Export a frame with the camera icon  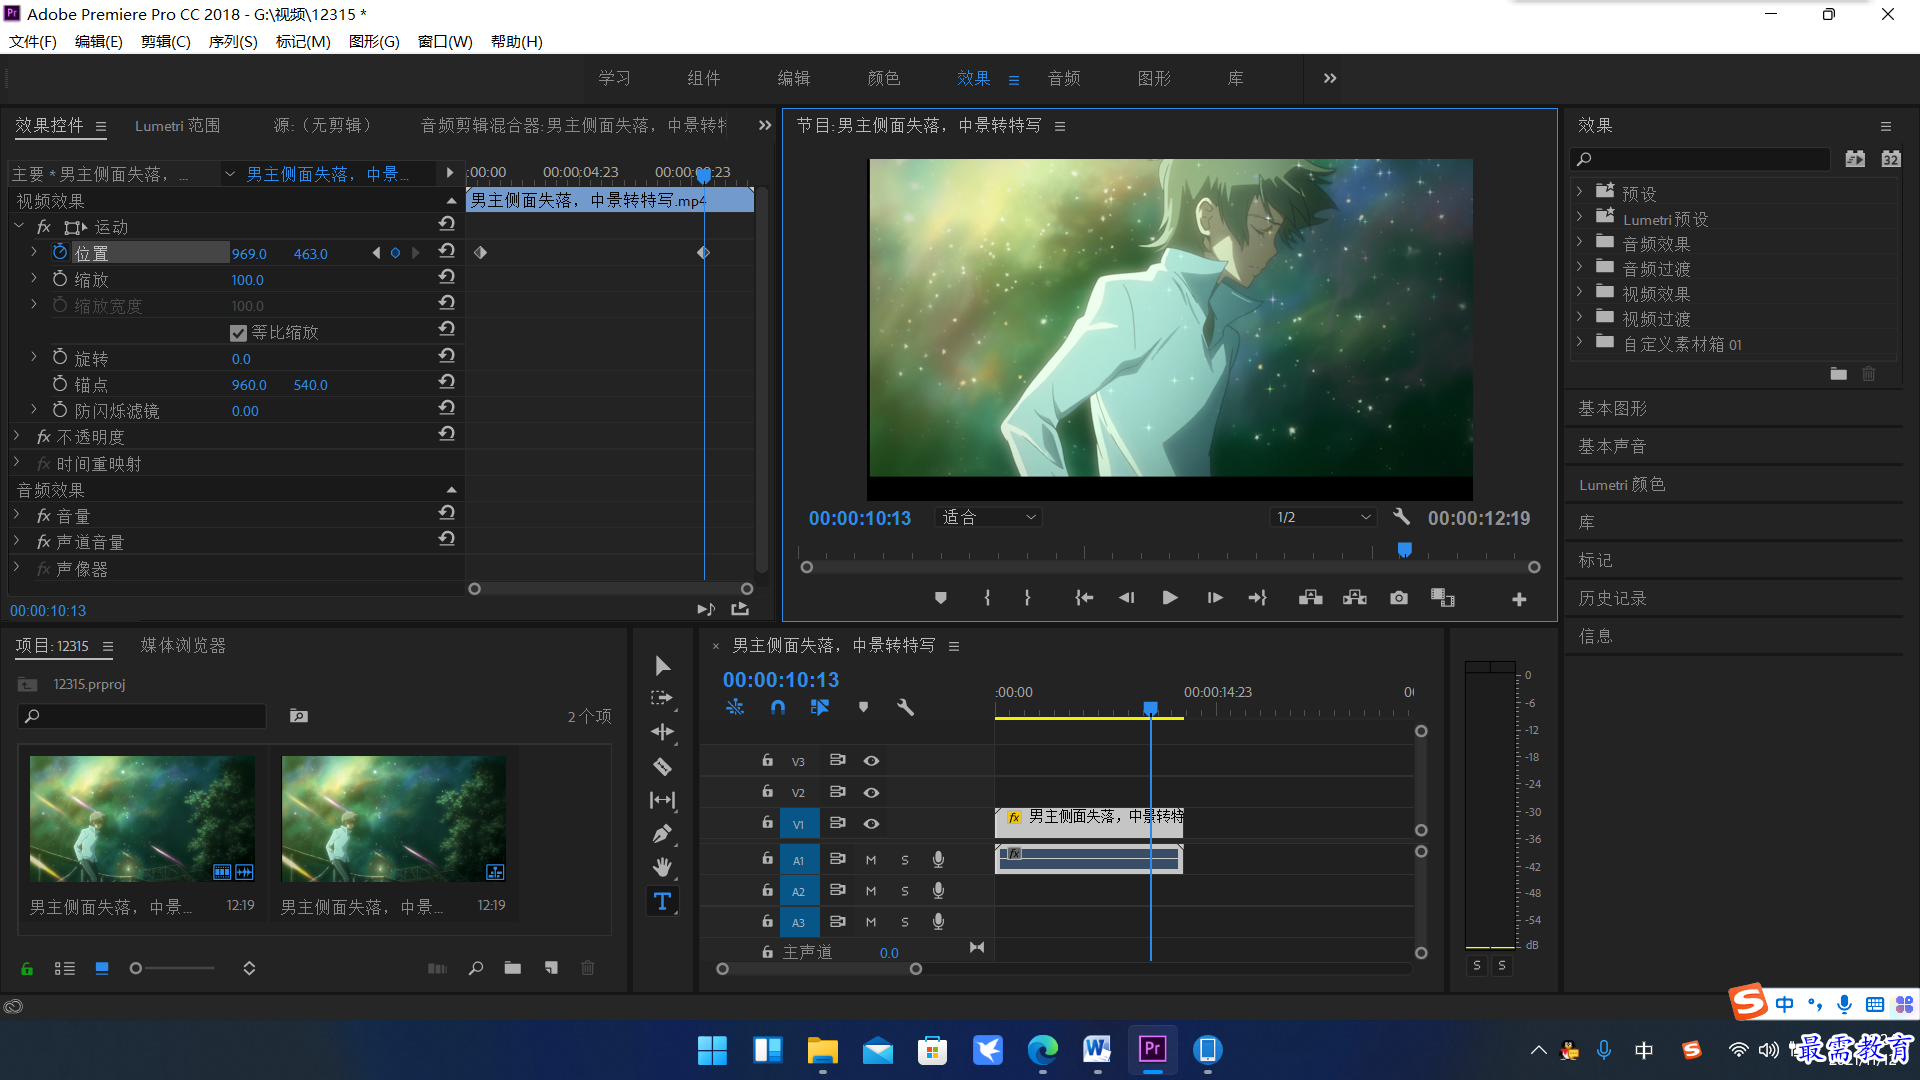(1399, 598)
